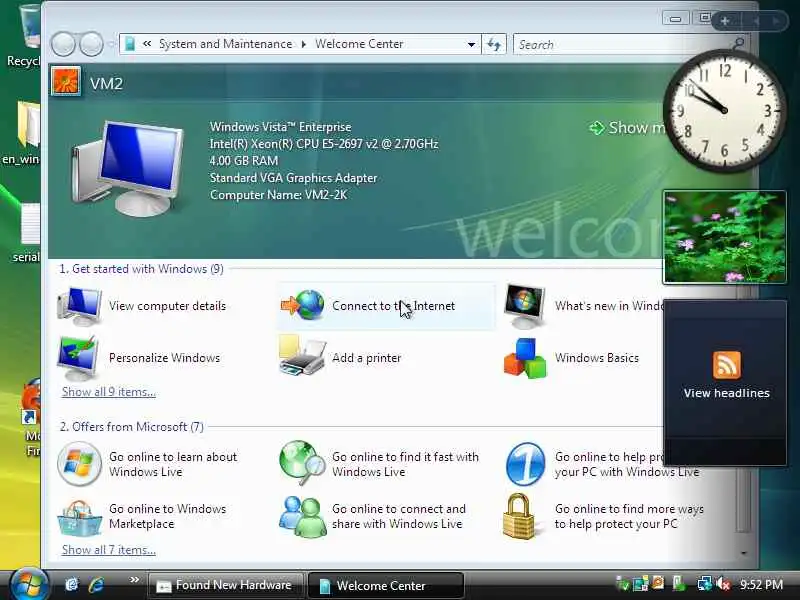The height and width of the screenshot is (600, 800).
Task: Open recent pages dropdown arrow
Action: tap(111, 44)
